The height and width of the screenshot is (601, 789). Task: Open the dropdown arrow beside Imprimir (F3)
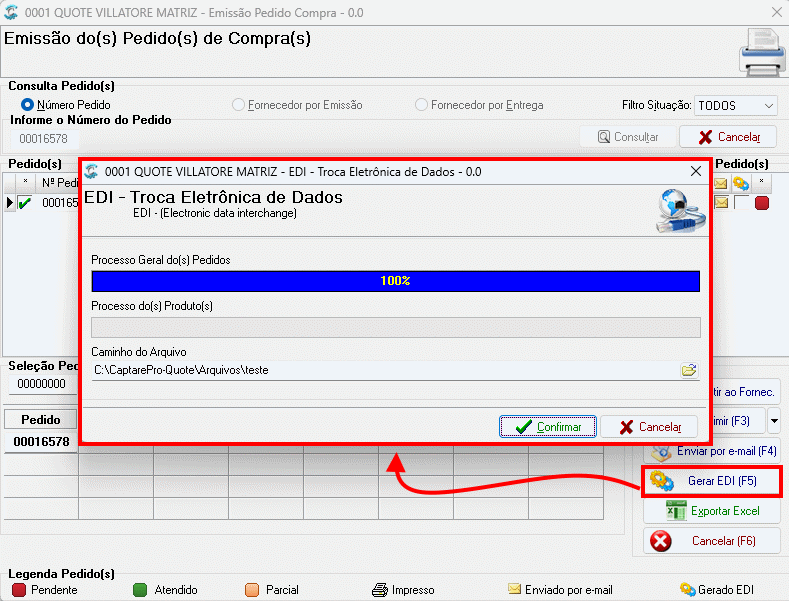point(774,421)
